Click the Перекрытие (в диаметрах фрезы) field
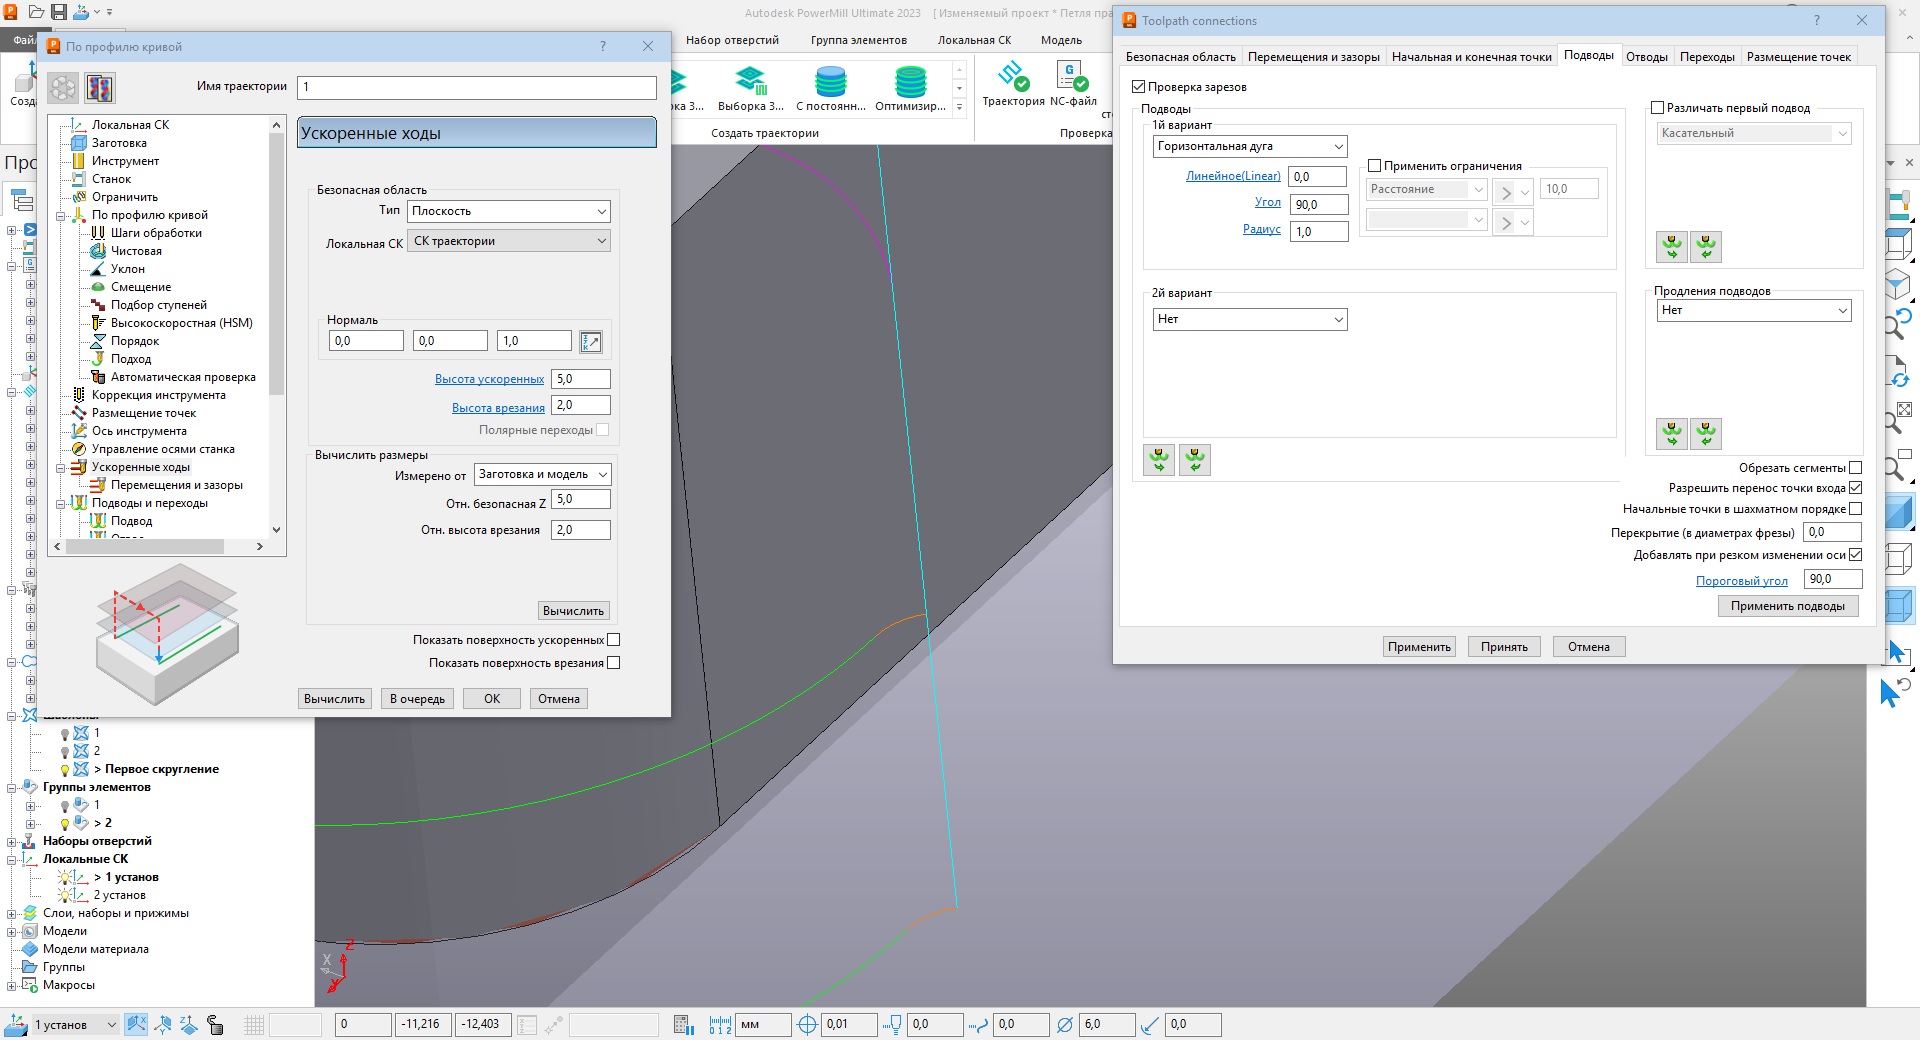 [x=1832, y=532]
